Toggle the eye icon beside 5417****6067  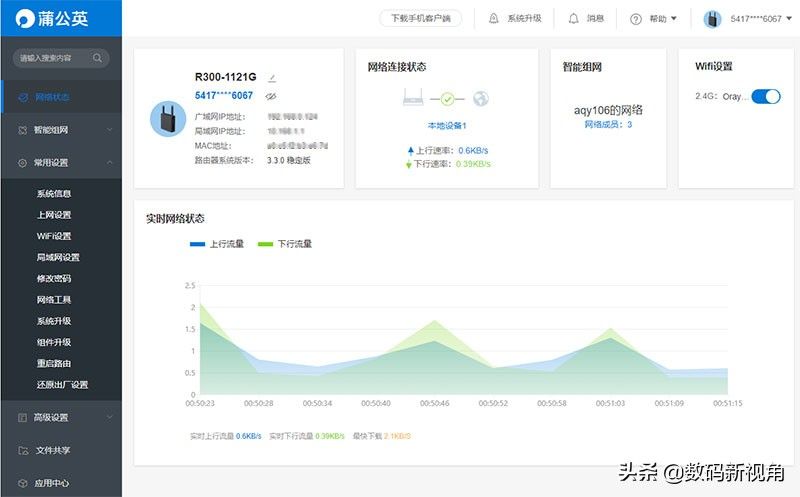click(271, 96)
